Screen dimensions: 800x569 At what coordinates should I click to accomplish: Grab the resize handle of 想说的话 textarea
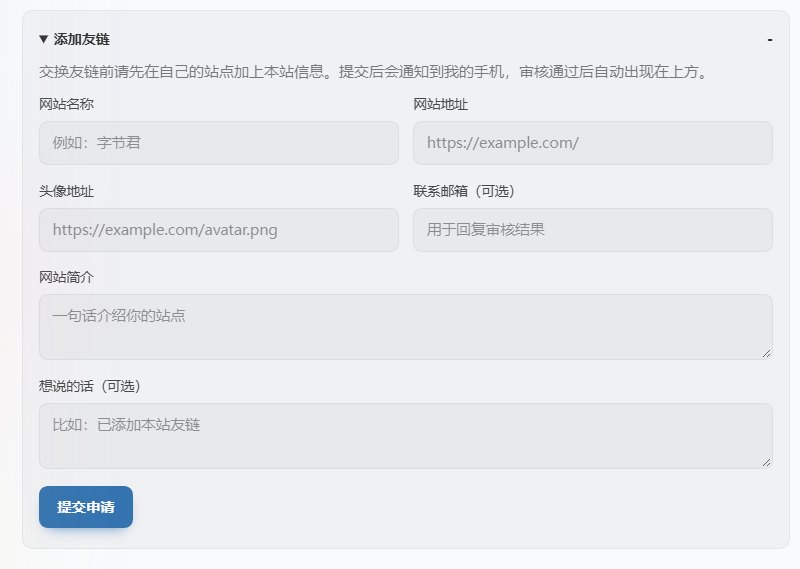[x=766, y=462]
